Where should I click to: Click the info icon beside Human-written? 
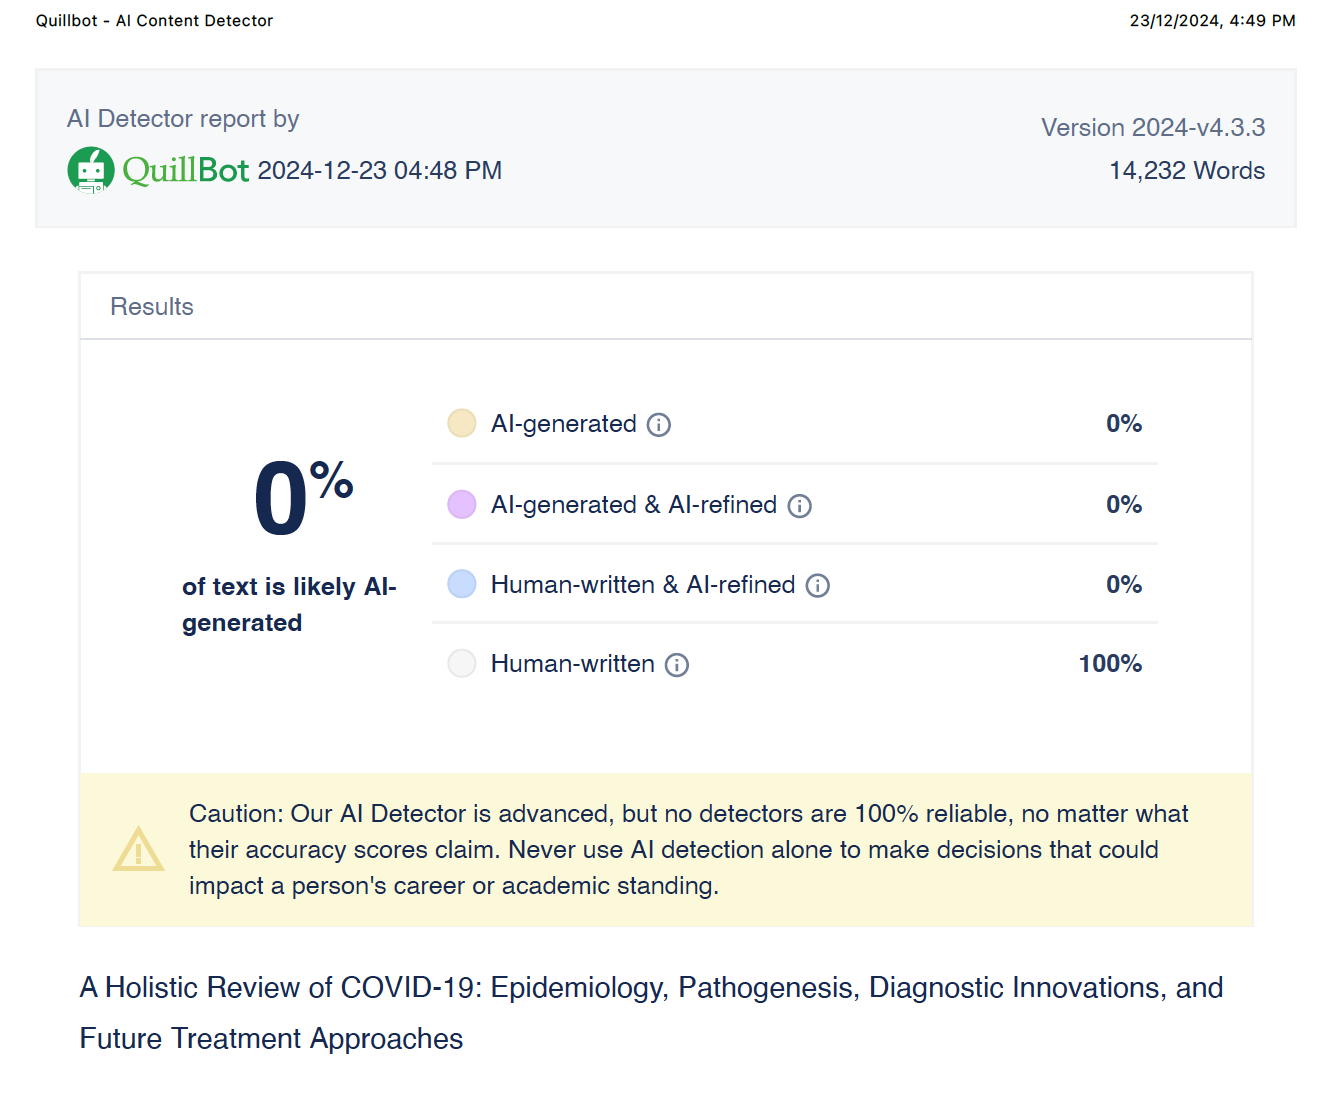tap(677, 665)
